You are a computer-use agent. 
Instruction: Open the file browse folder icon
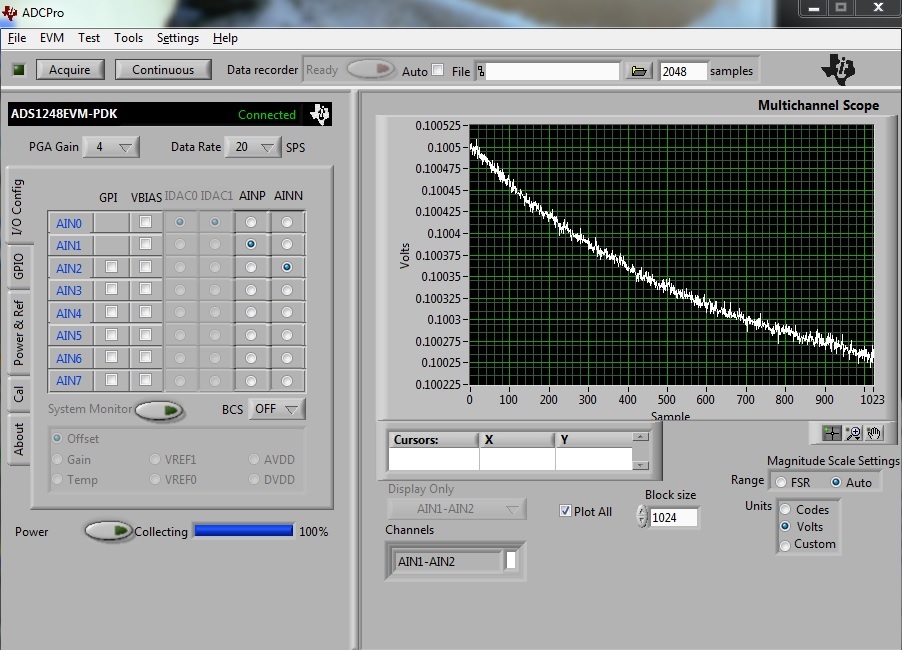point(639,71)
